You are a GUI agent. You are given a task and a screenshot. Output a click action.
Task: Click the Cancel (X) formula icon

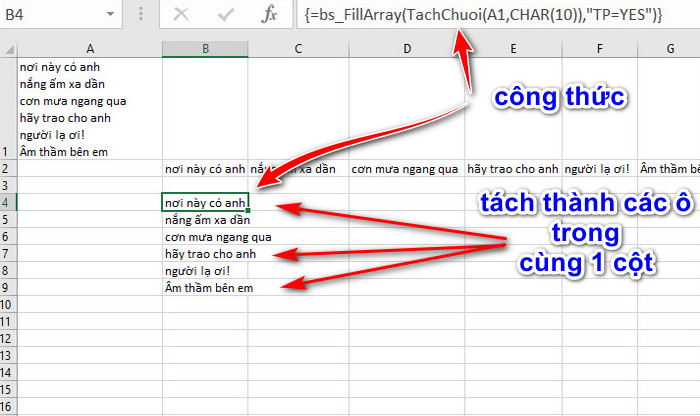tap(181, 14)
